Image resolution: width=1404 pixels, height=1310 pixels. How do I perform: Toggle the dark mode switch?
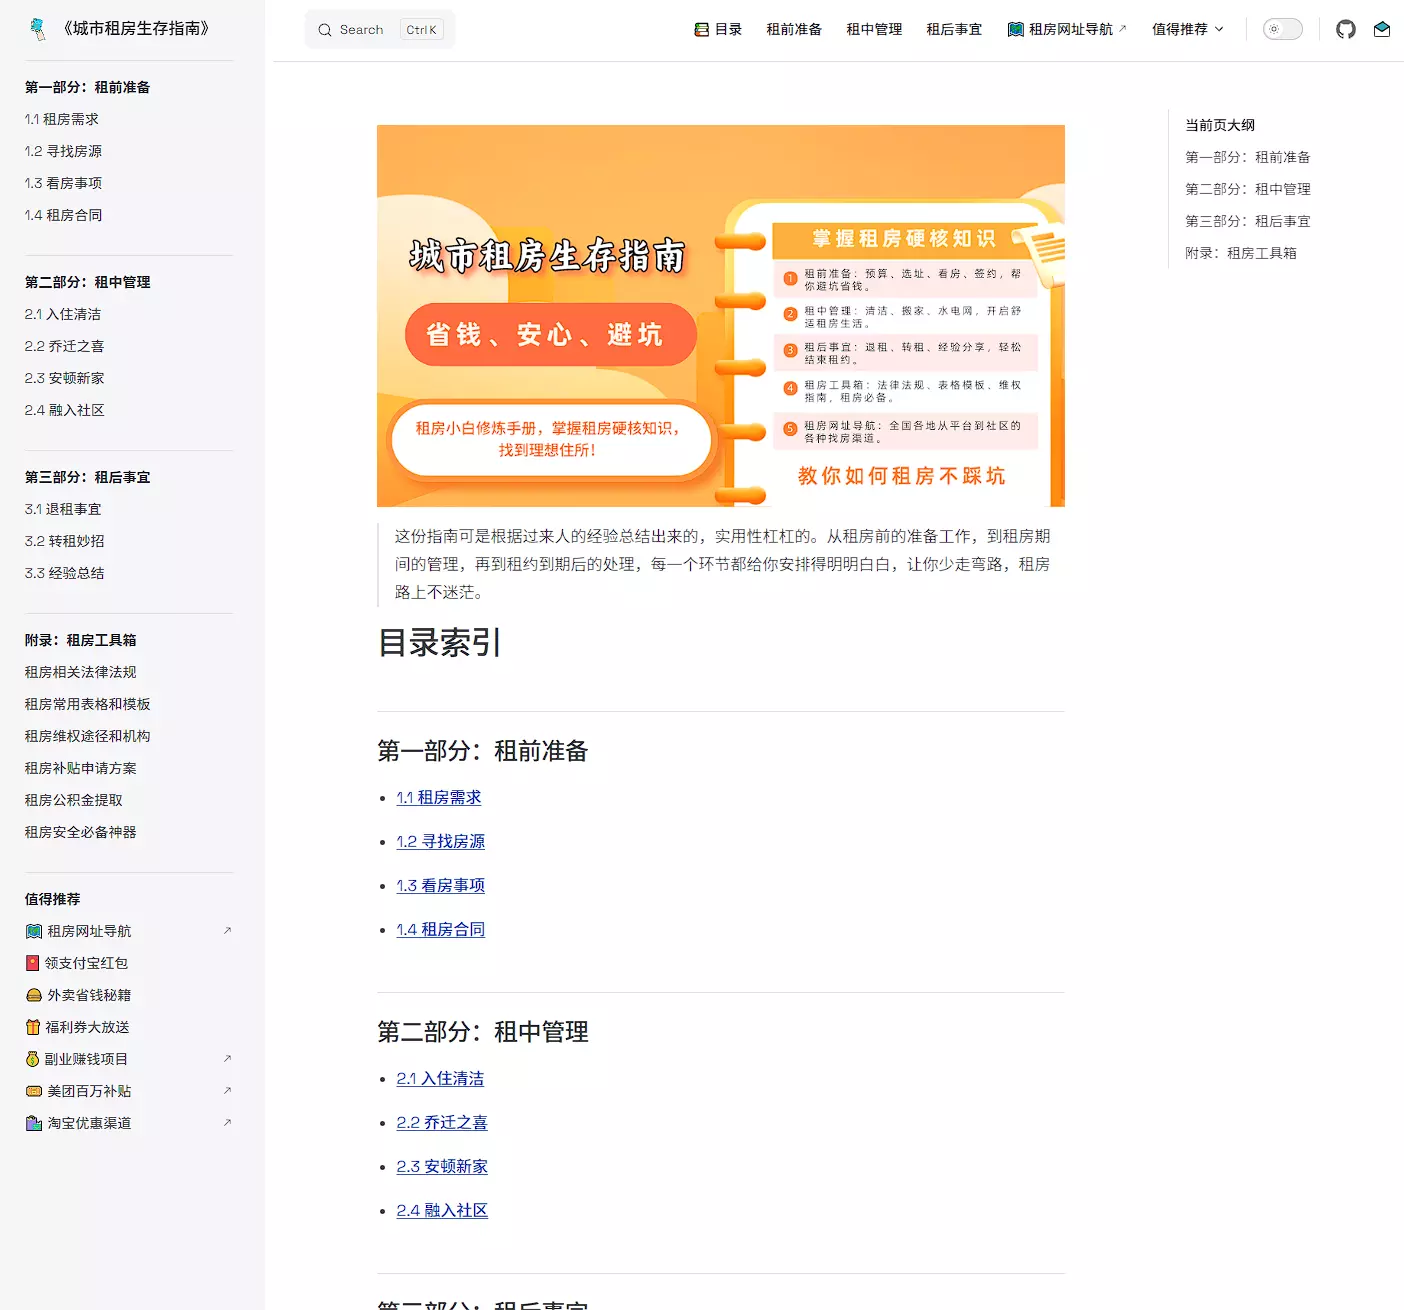[1282, 29]
